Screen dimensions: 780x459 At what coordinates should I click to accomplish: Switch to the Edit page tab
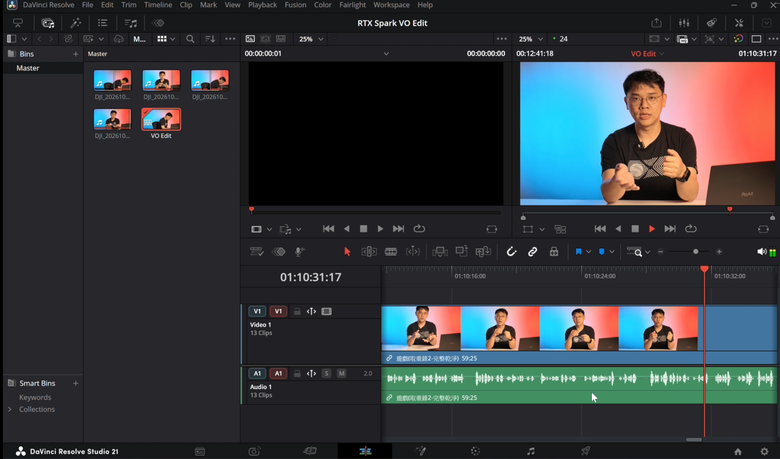365,451
